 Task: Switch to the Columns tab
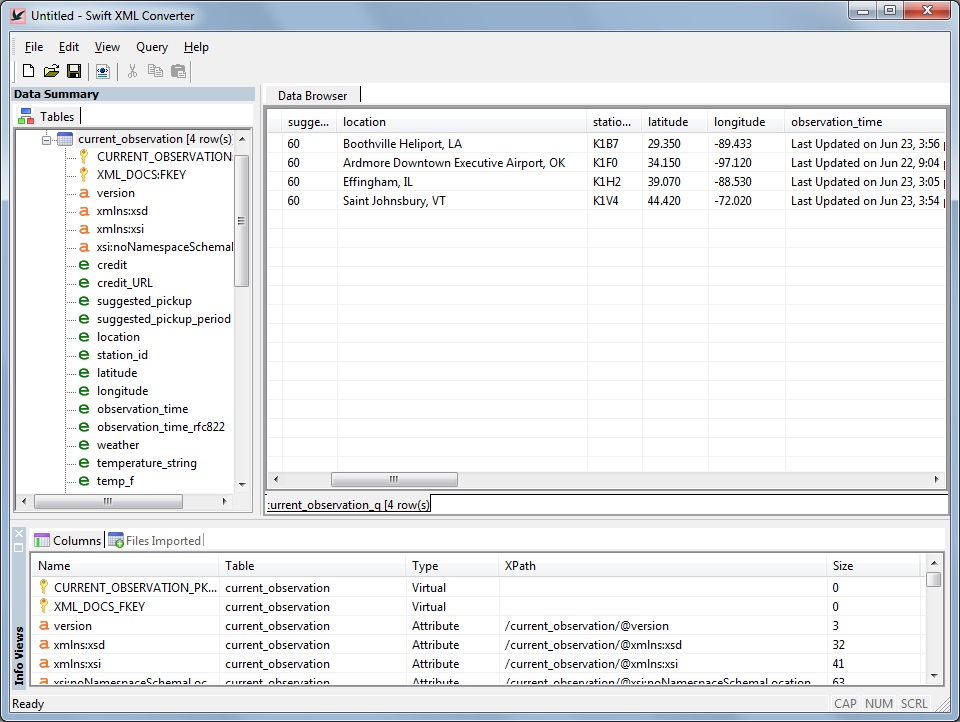click(x=68, y=541)
